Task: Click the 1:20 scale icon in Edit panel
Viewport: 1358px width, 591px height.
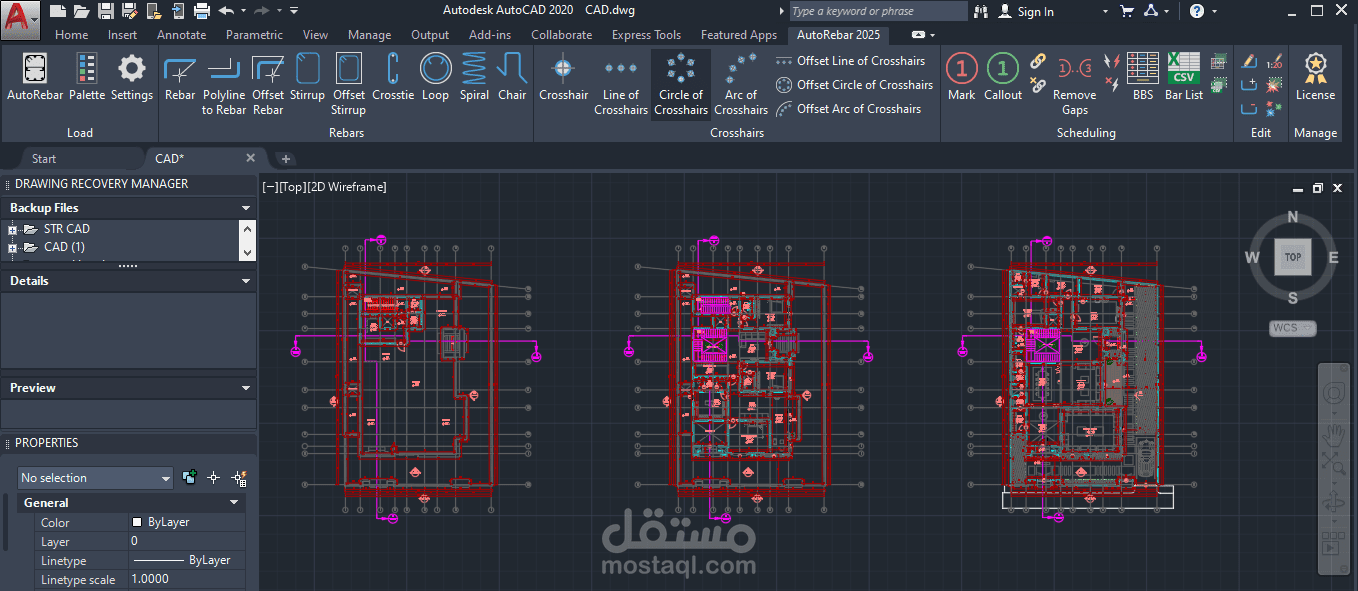Action: (1274, 62)
